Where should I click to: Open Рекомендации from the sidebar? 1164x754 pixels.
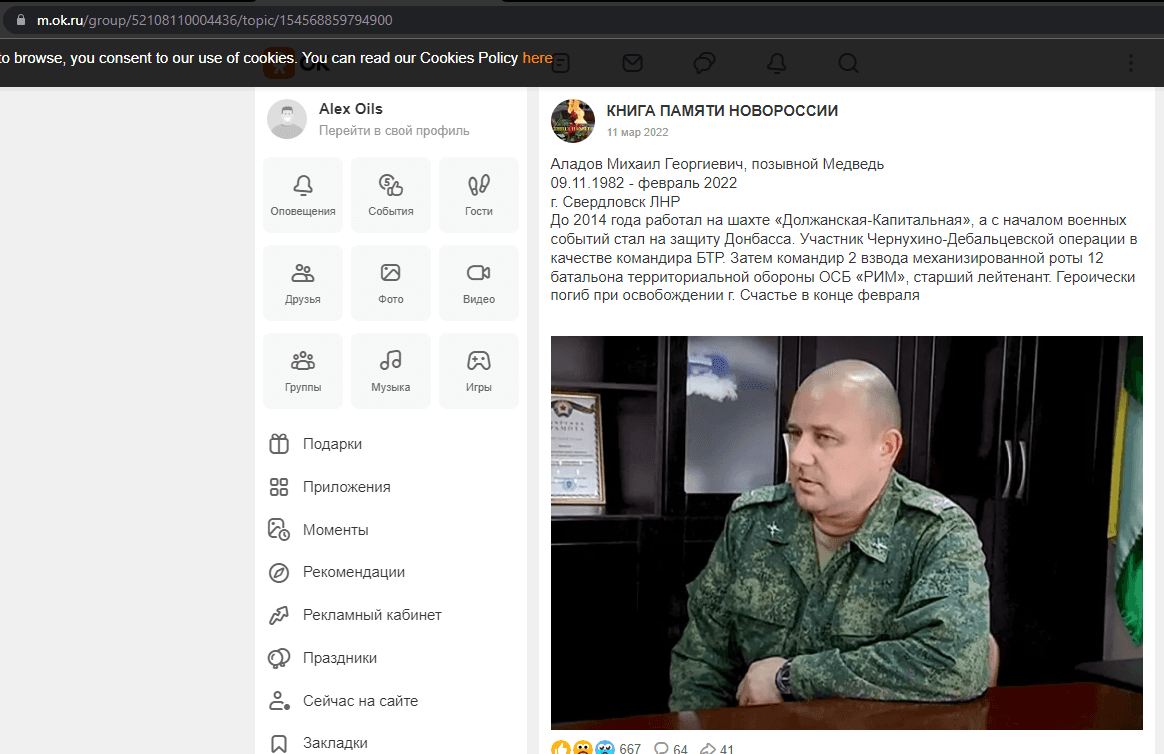click(x=353, y=572)
